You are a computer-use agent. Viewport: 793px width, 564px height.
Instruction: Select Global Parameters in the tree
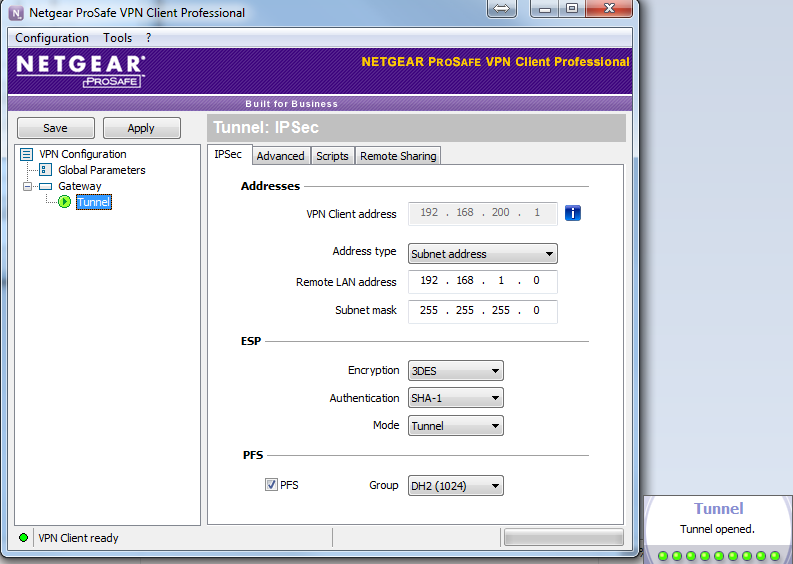coord(102,170)
